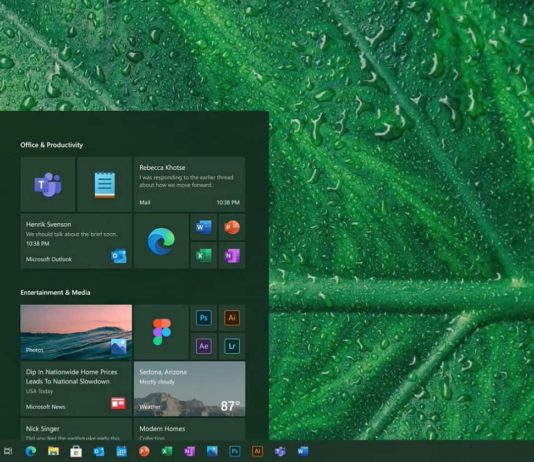Screen dimensions: 534x462
Task: Launch Edge from the taskbar
Action: (31, 451)
